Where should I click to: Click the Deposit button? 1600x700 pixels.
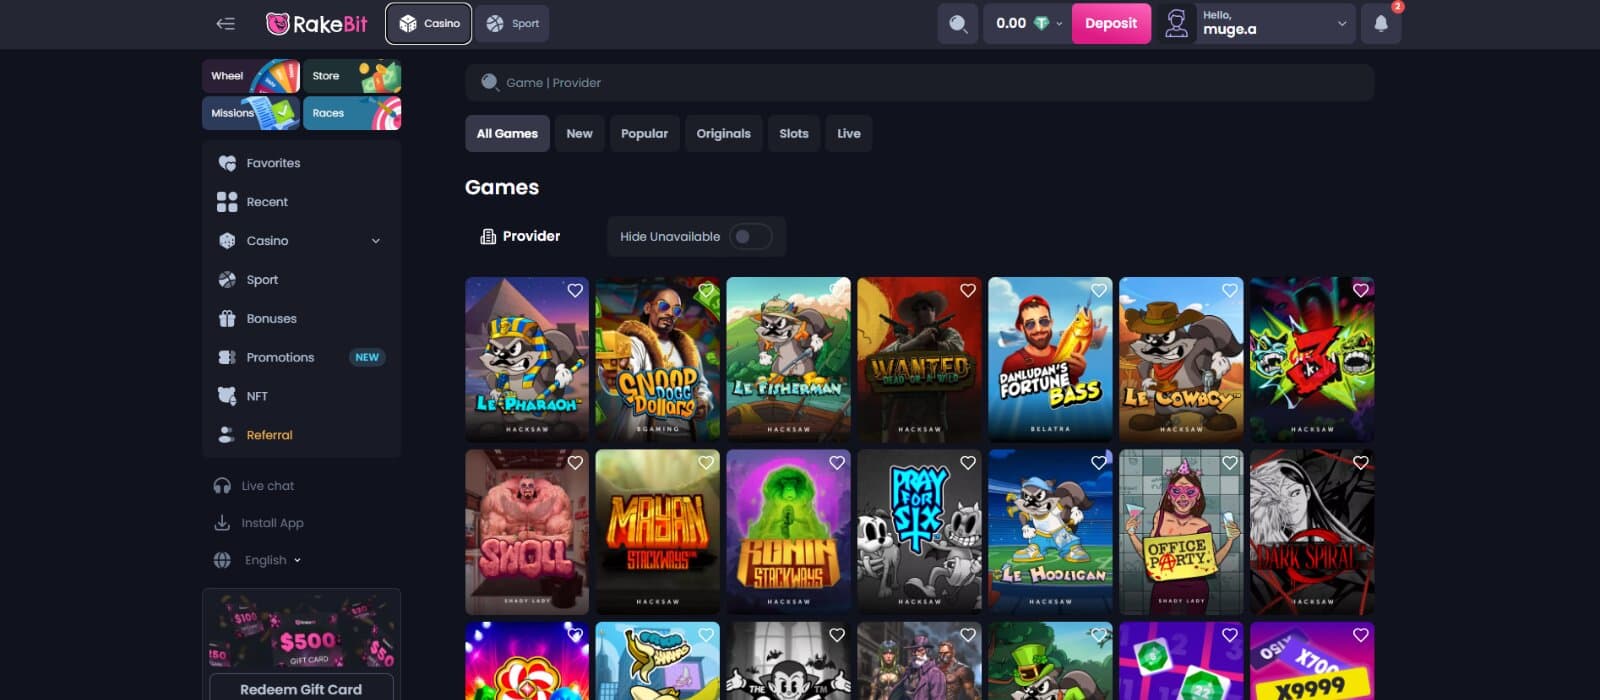pos(1111,24)
